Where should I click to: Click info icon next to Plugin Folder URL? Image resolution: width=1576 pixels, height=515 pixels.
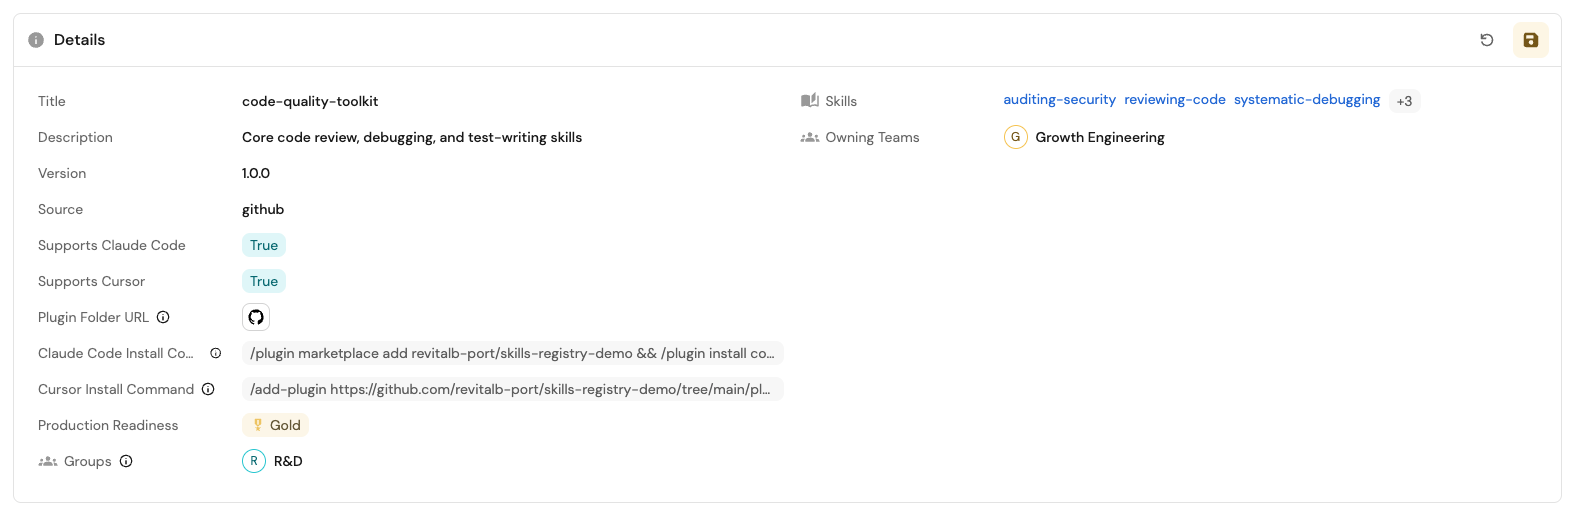click(x=163, y=317)
